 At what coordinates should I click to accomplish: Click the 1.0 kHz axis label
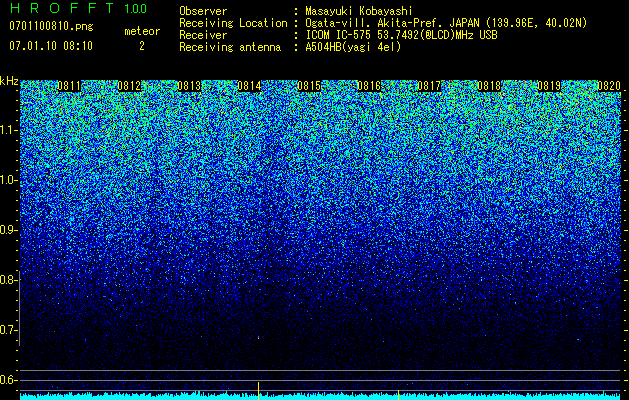click(8, 180)
